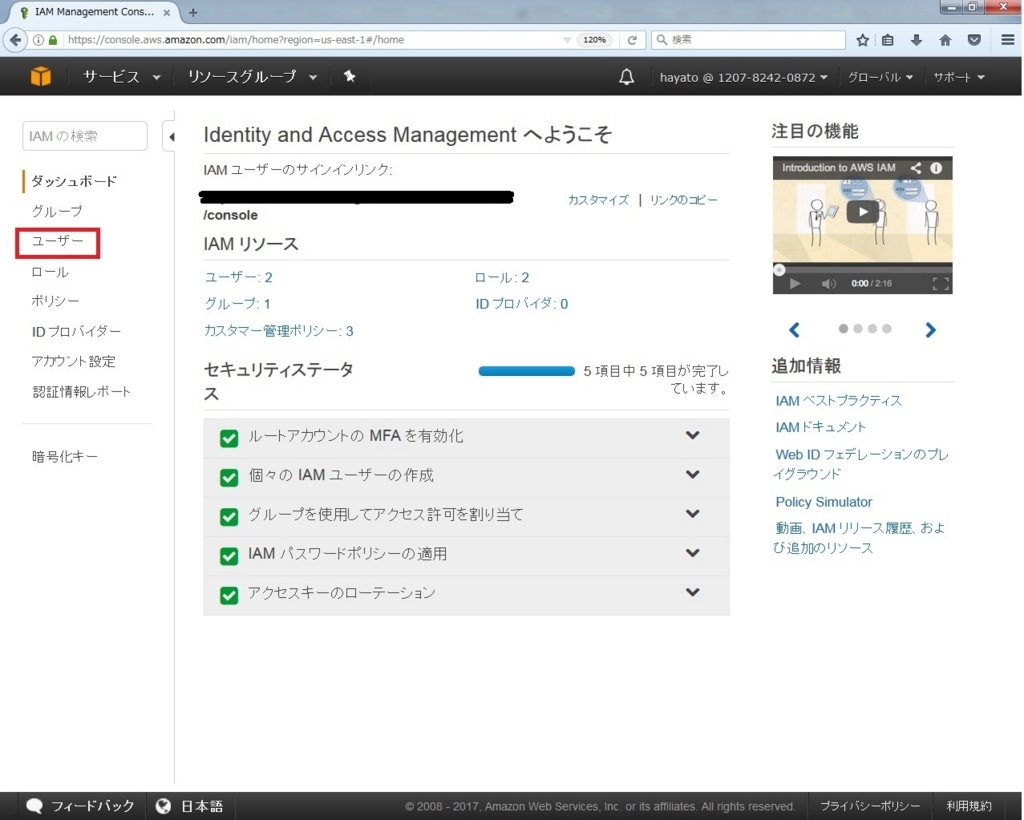Click the Pocket icon in toolbar

(974, 40)
